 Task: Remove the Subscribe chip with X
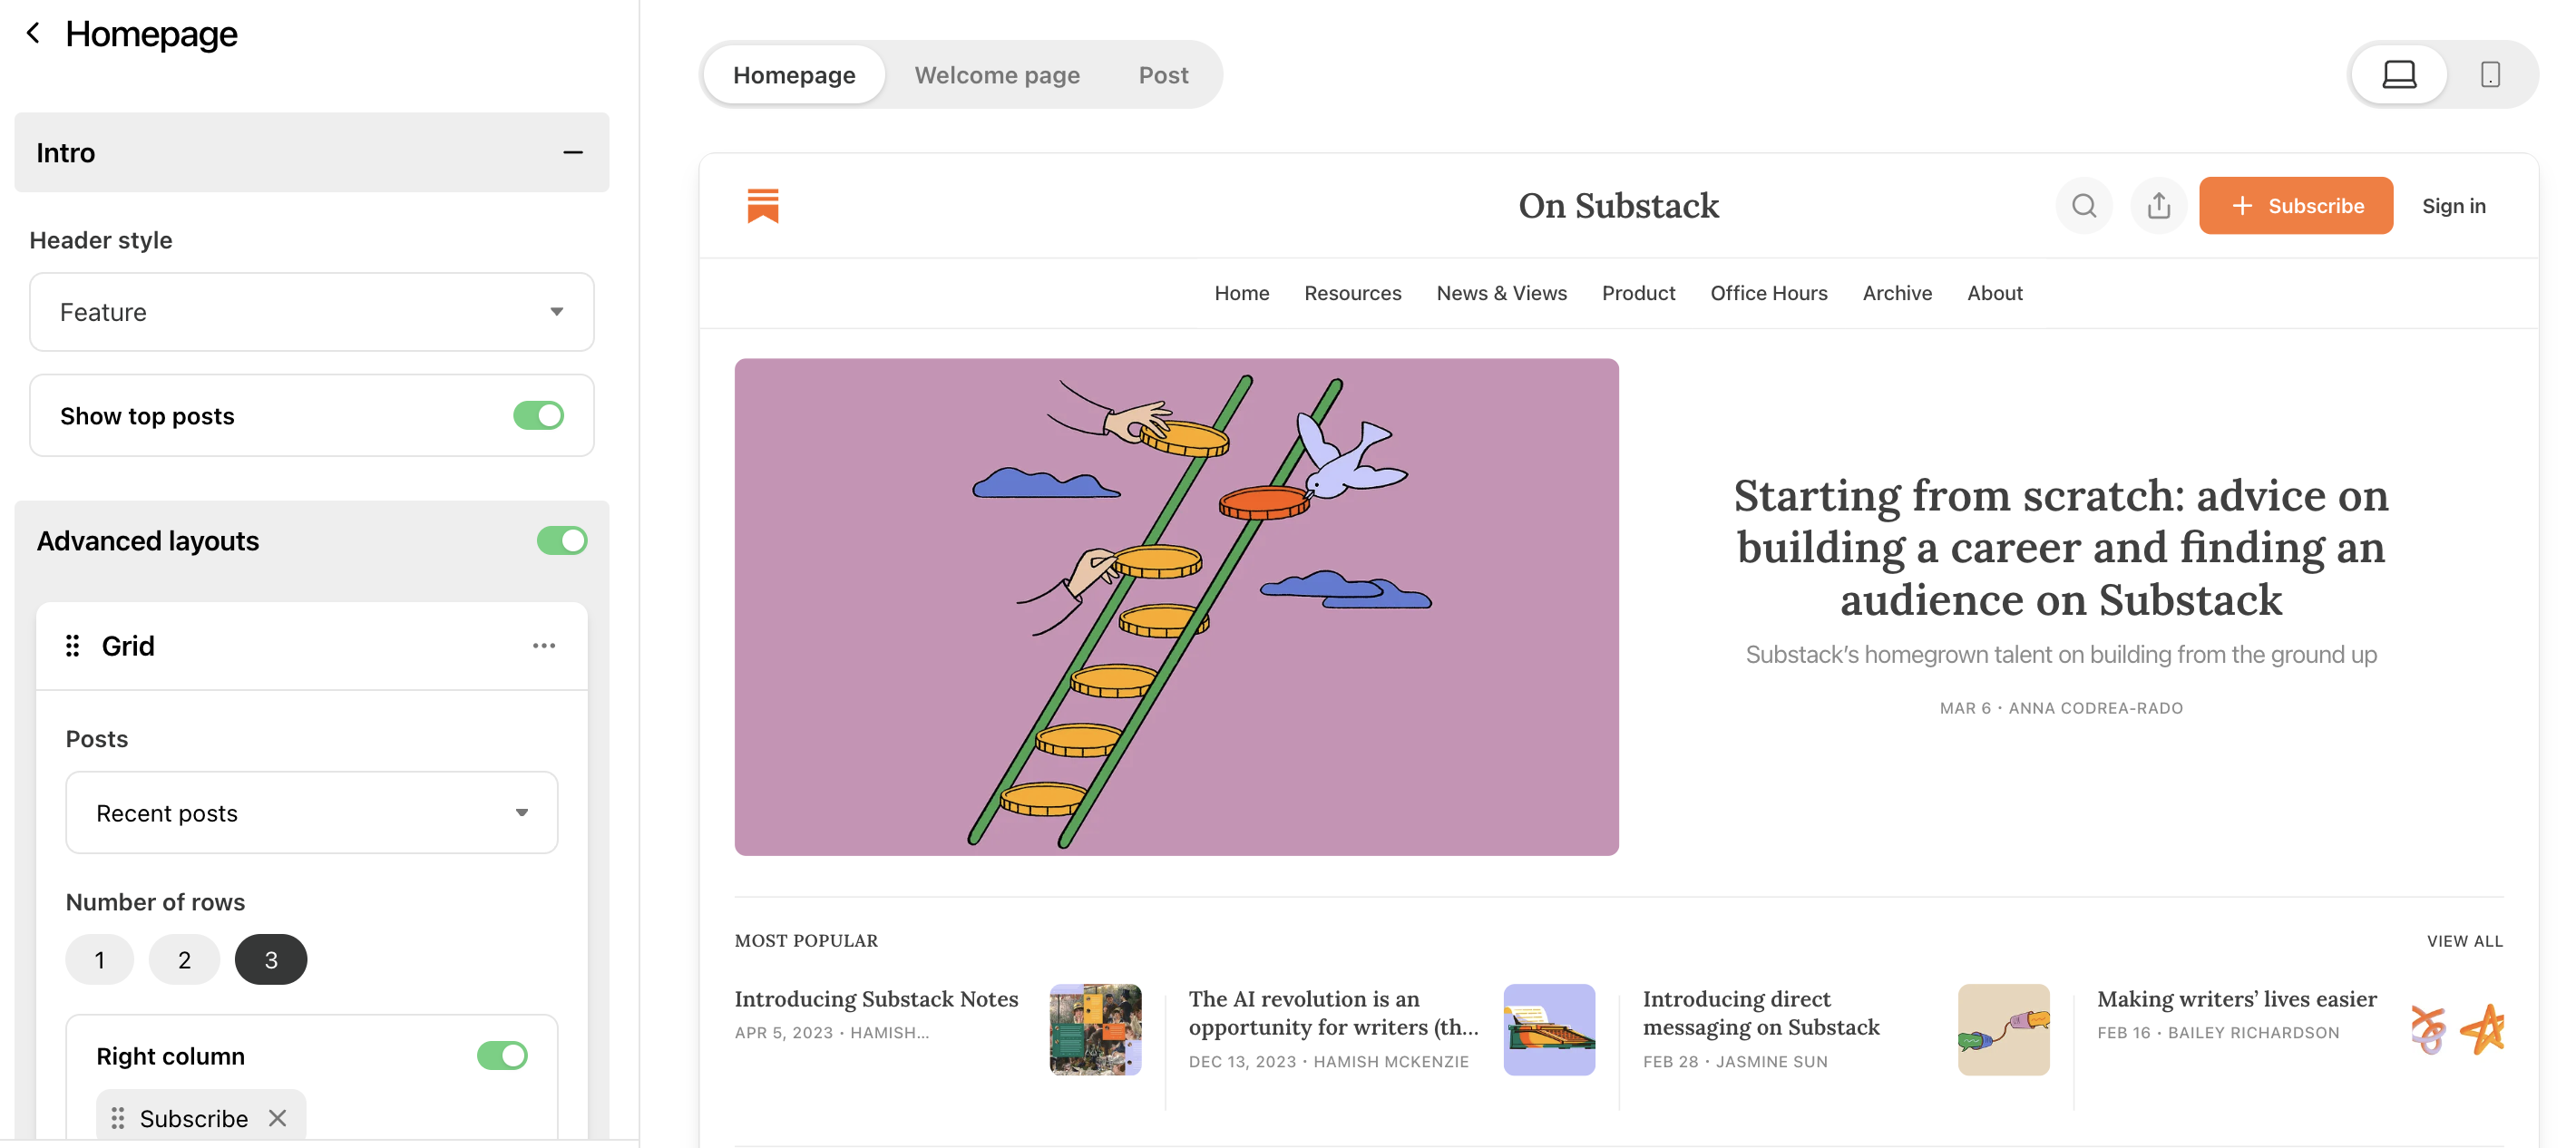pos(277,1117)
